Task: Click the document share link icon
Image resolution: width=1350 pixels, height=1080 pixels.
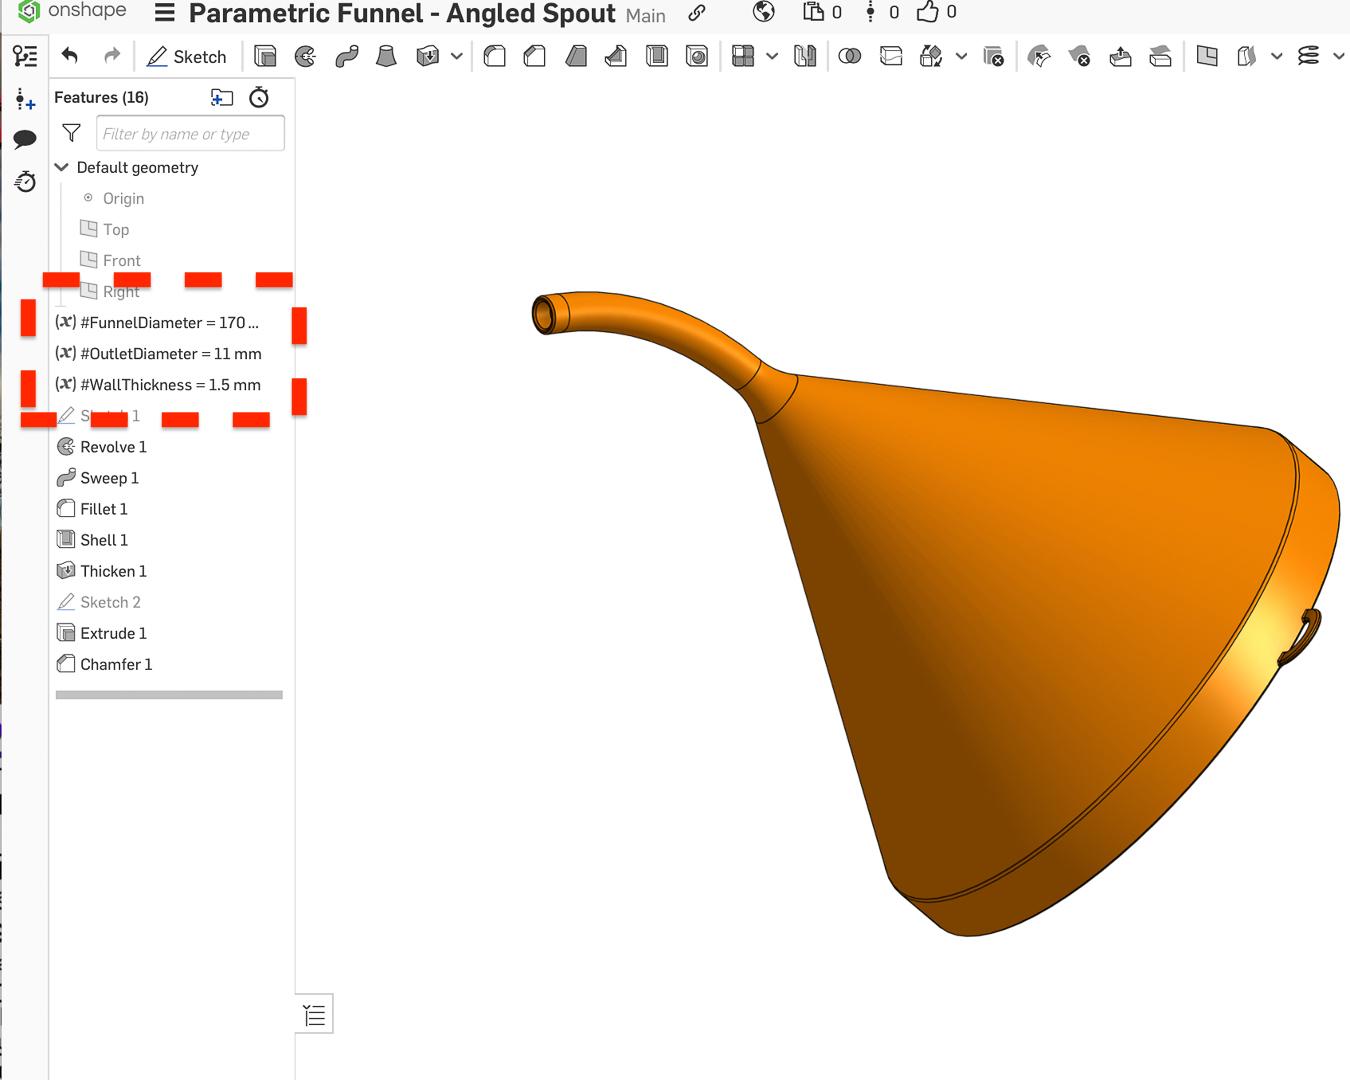Action: (x=697, y=14)
